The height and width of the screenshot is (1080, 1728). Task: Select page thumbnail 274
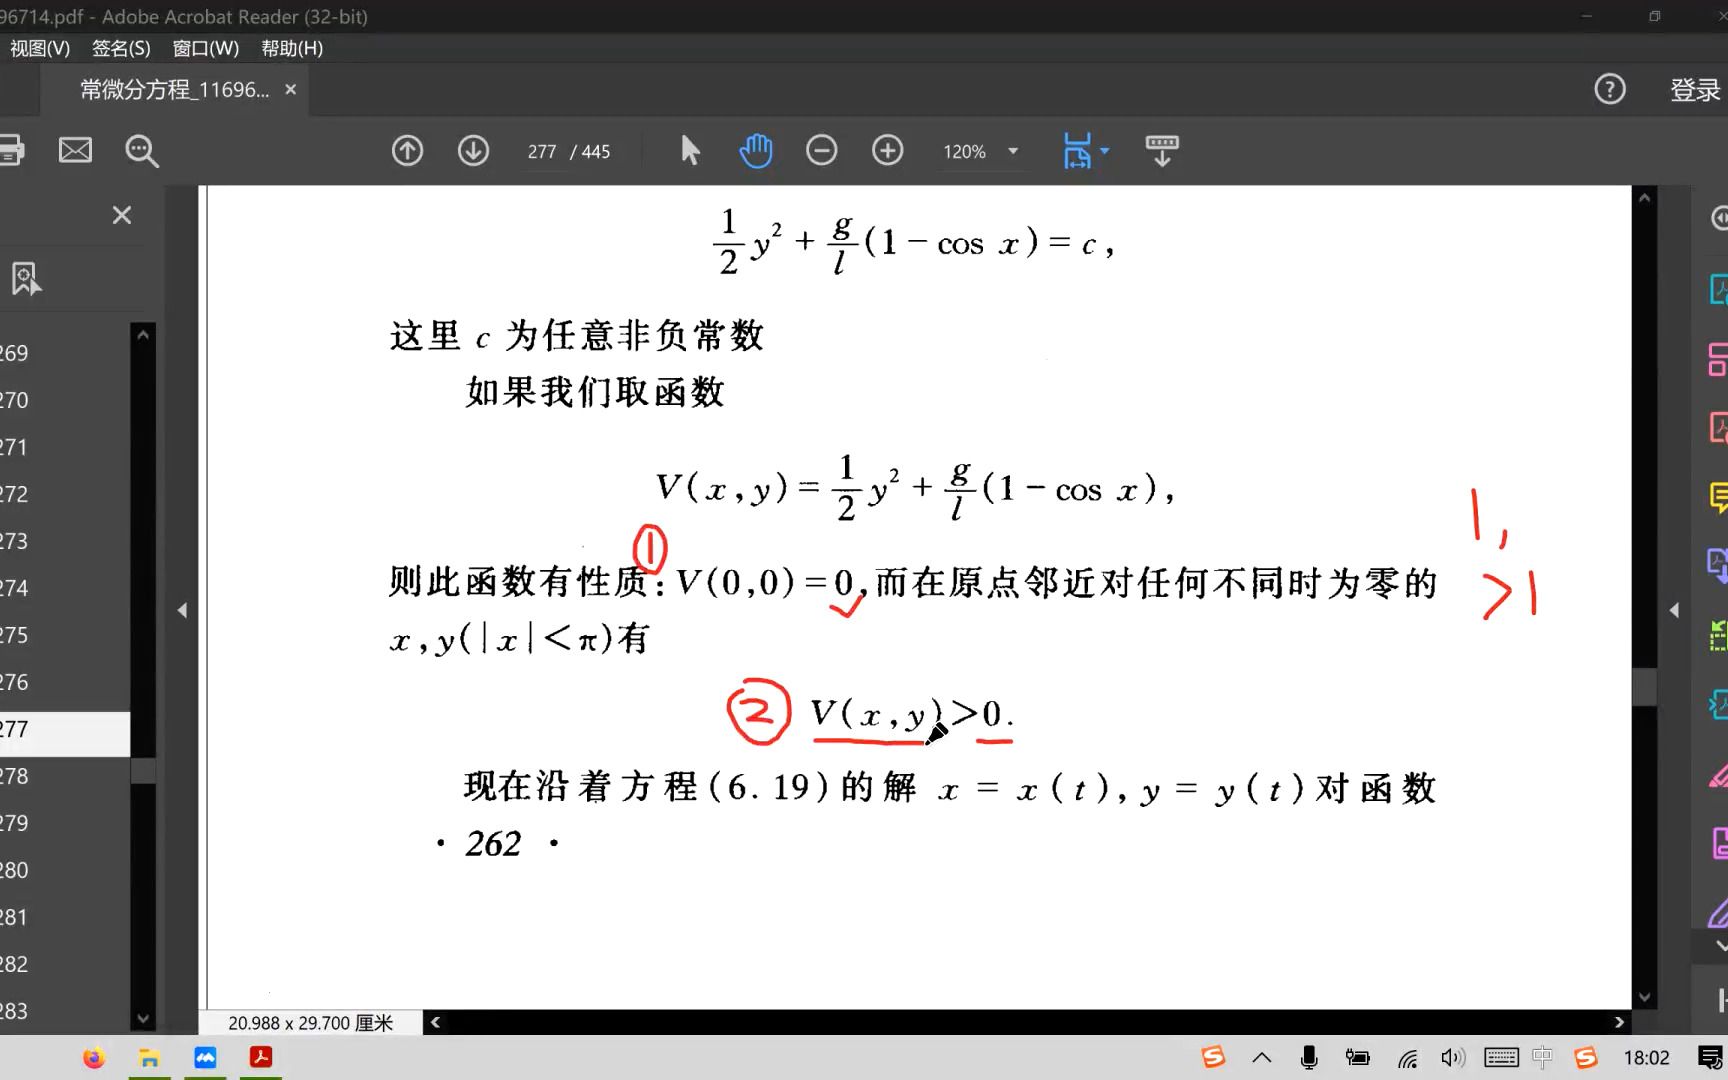14,588
